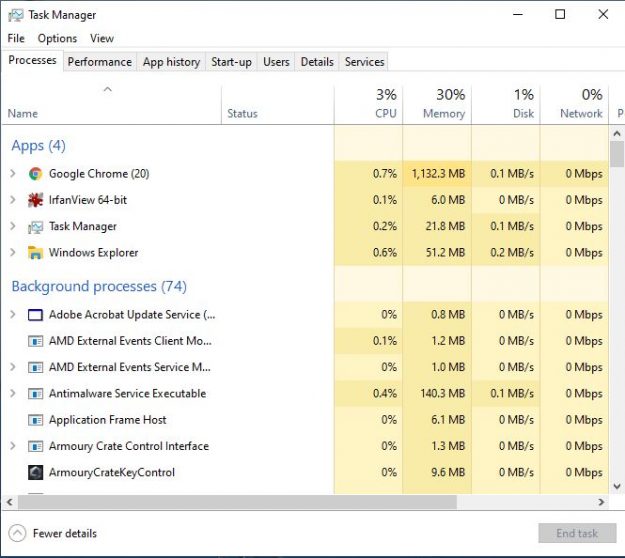Sort by the Name column header
The width and height of the screenshot is (625, 558).
112,105
